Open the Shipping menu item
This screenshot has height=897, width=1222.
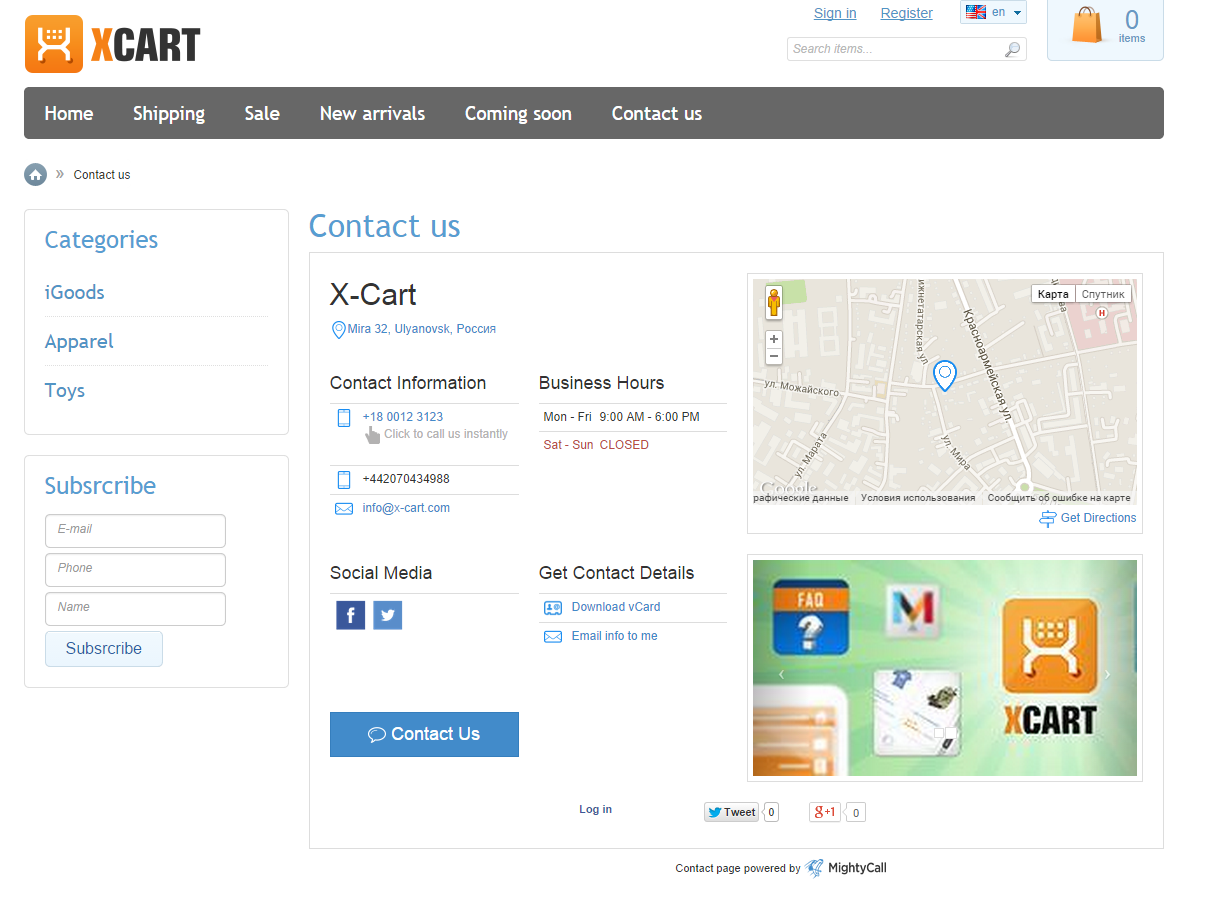pos(169,114)
